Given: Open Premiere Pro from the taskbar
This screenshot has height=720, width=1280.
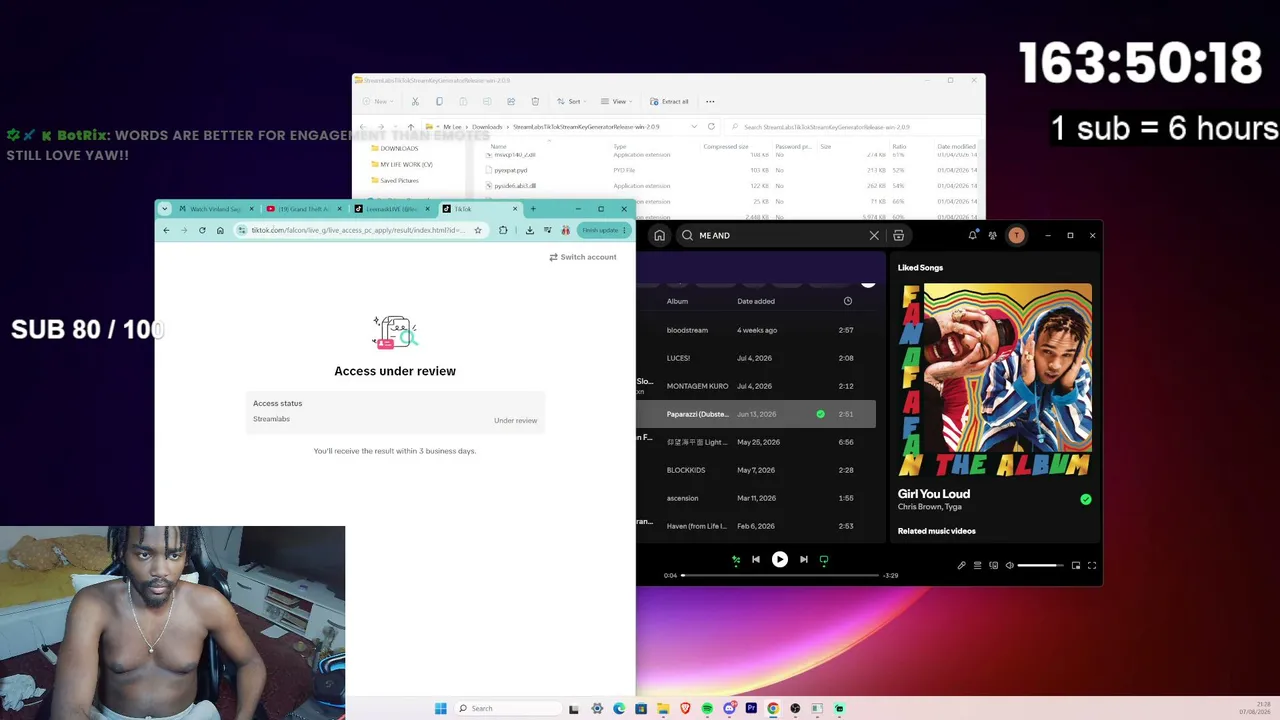Looking at the screenshot, I should (x=751, y=708).
